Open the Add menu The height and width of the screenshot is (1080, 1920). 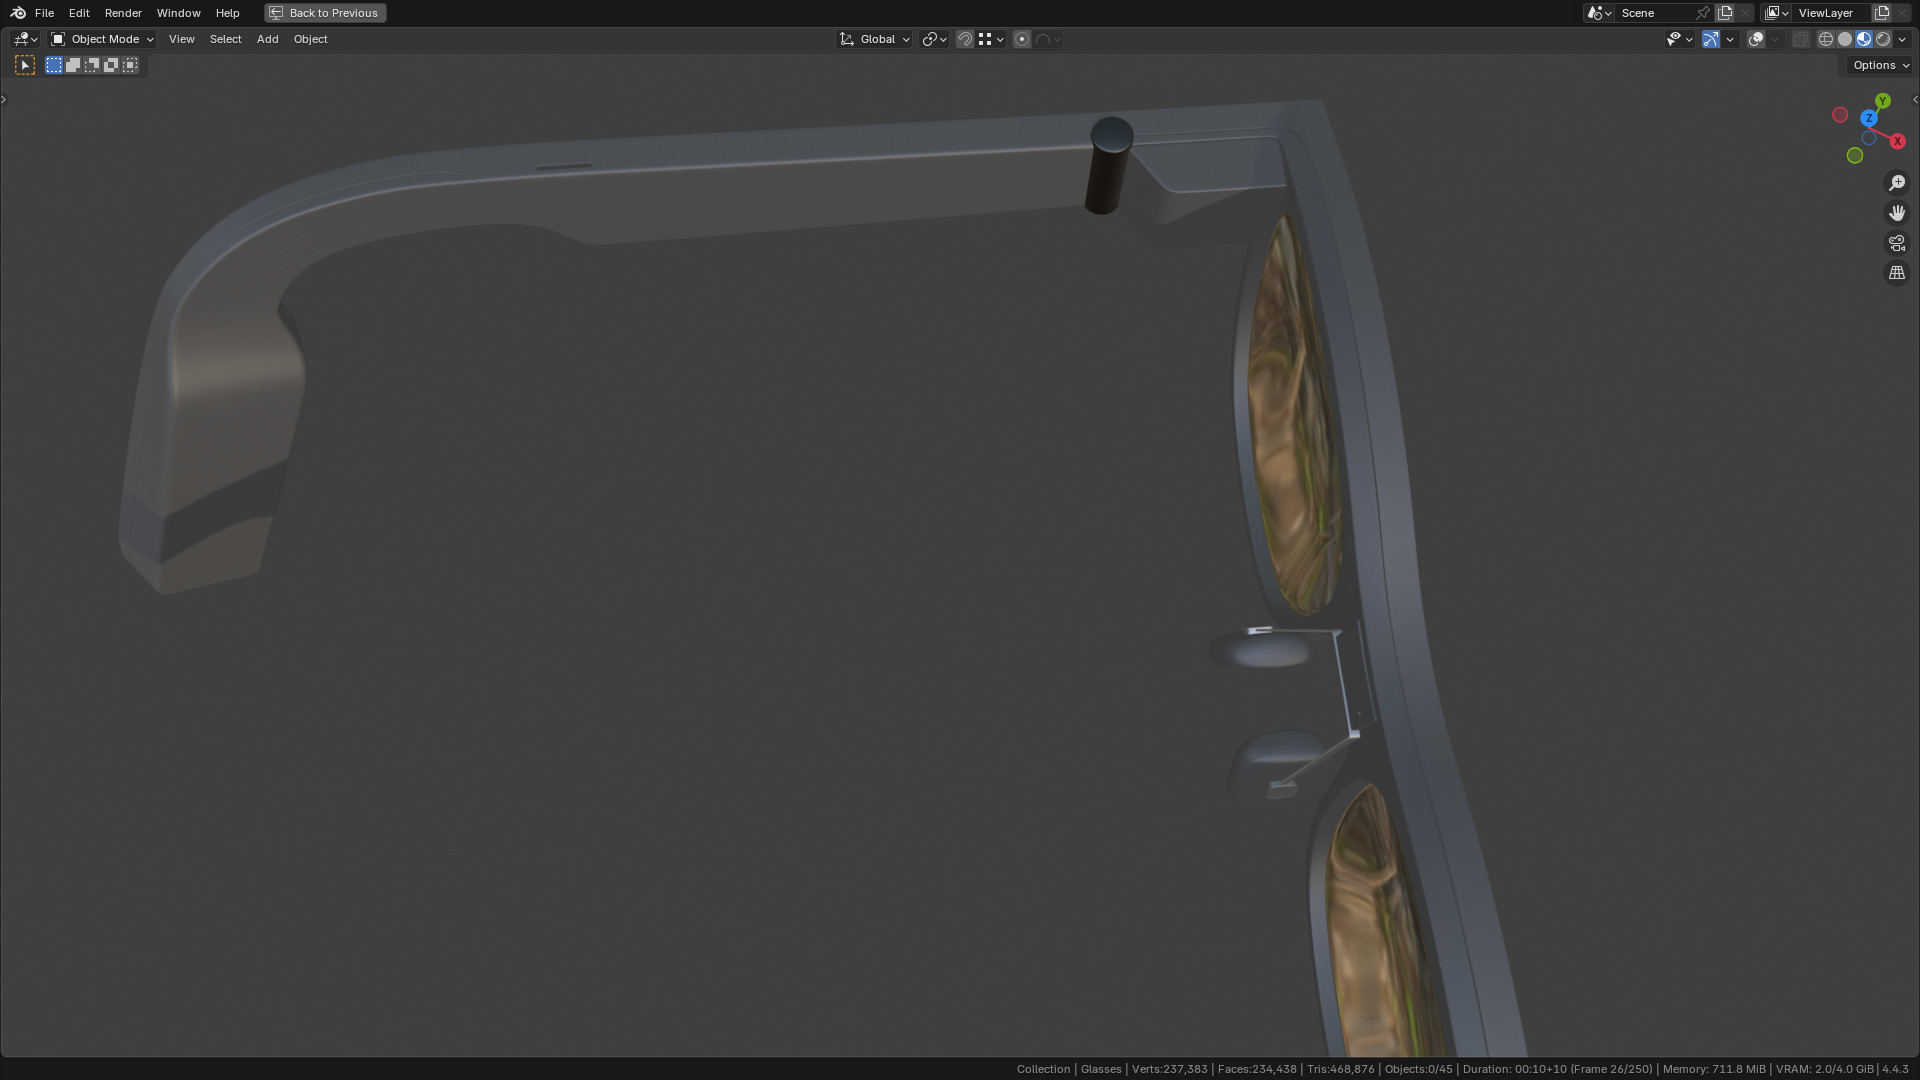click(x=267, y=39)
